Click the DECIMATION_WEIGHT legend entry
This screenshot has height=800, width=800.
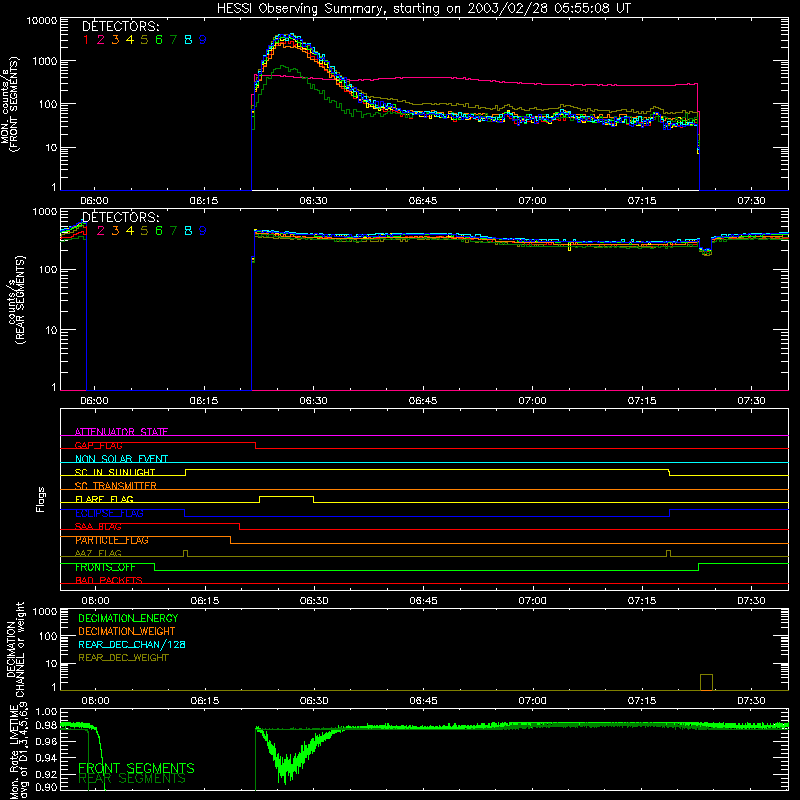(127, 631)
